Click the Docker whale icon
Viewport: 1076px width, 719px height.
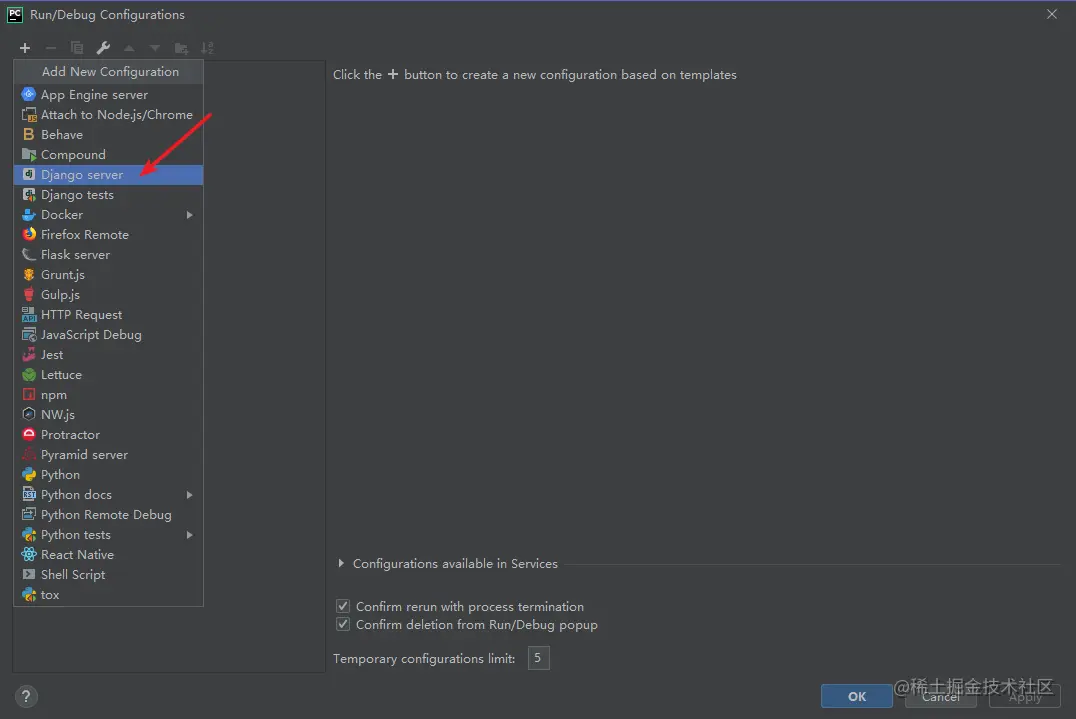(x=29, y=215)
